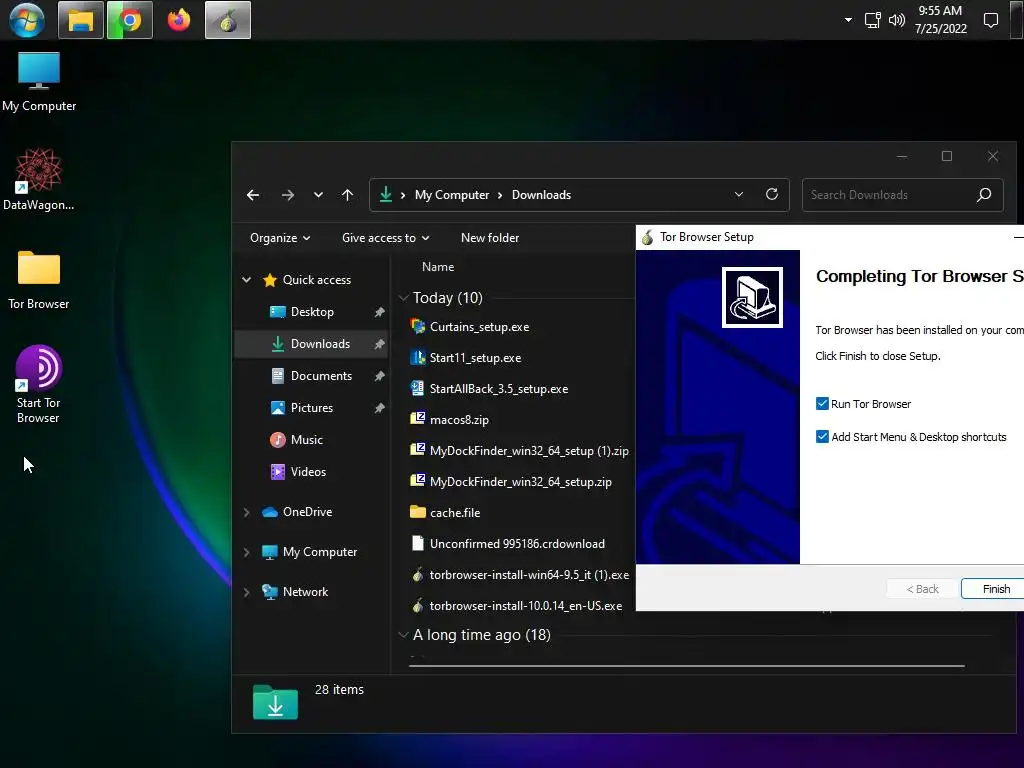Open Videos in navigation pane
The width and height of the screenshot is (1024, 768).
coord(298,472)
